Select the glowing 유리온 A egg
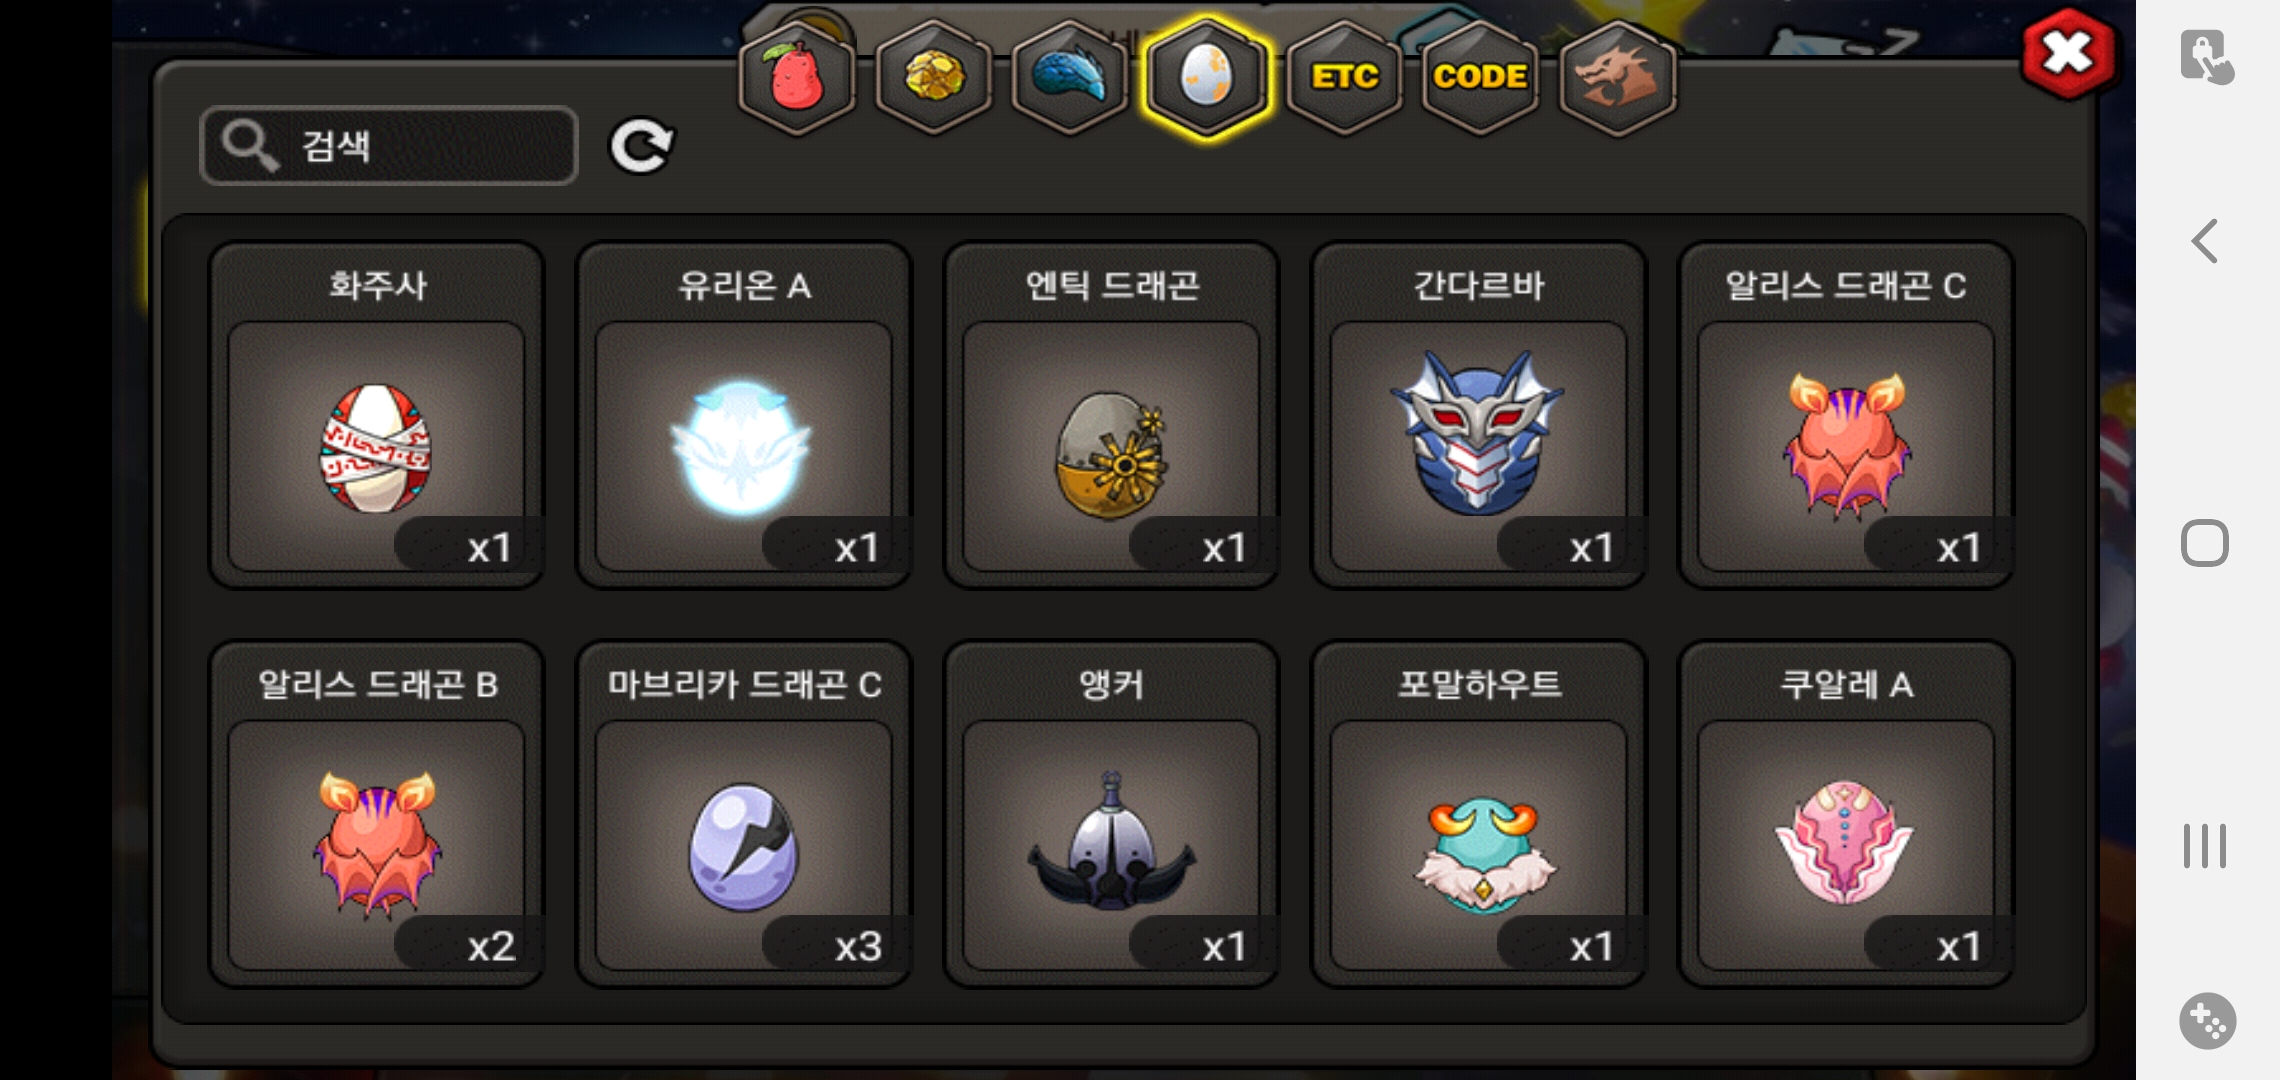Viewport: 2280px width, 1080px height. (x=744, y=415)
